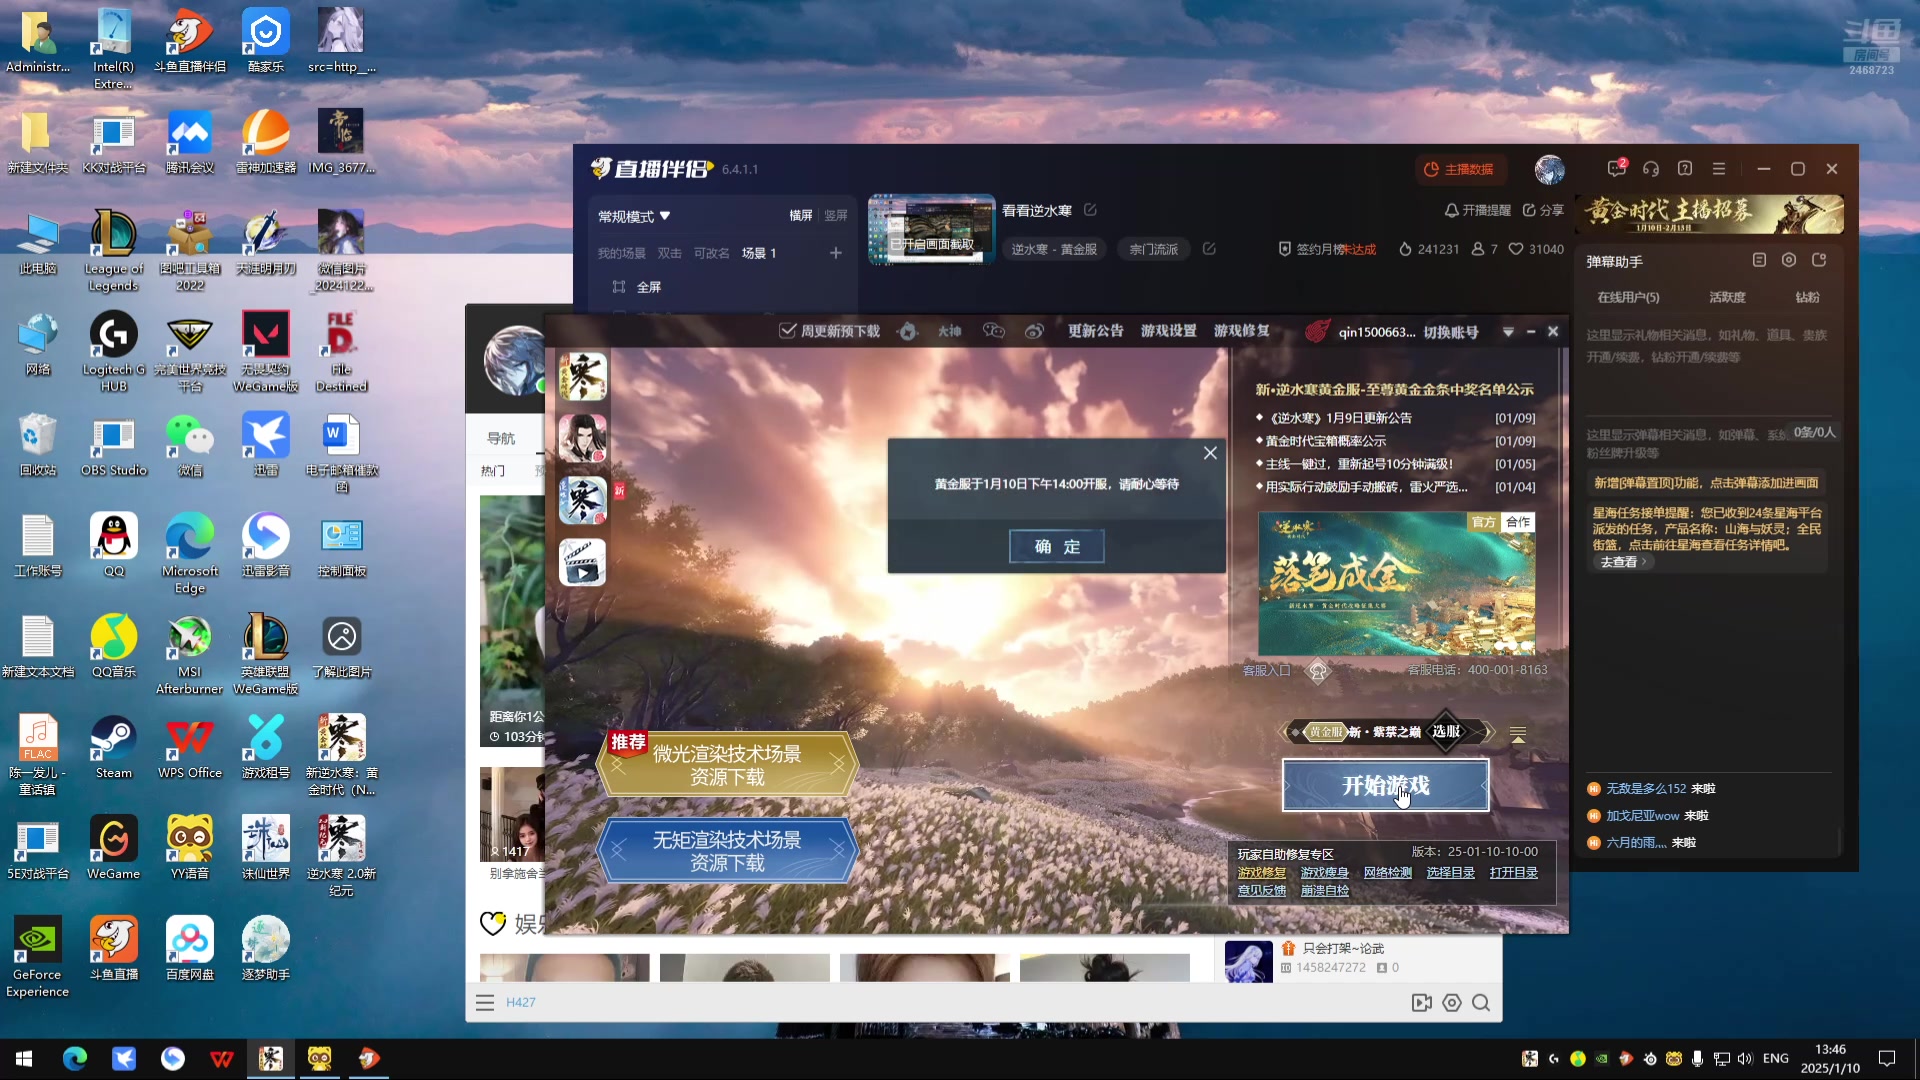Click 选服 to choose a server
1920x1080 pixels.
coord(1446,731)
